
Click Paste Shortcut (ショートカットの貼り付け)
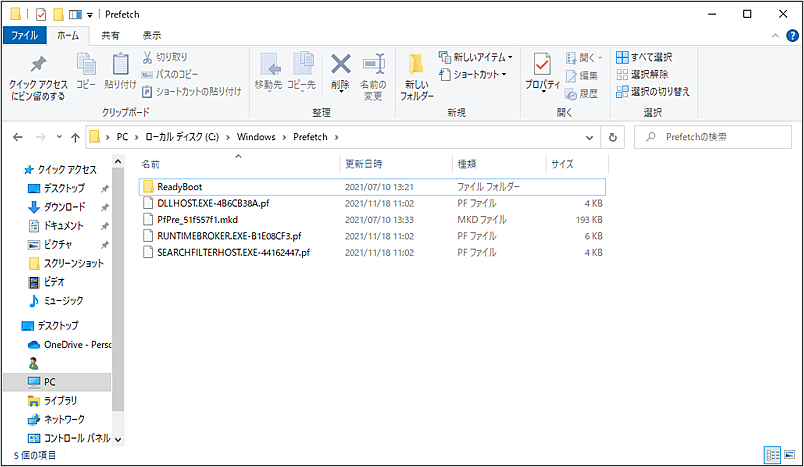point(191,92)
